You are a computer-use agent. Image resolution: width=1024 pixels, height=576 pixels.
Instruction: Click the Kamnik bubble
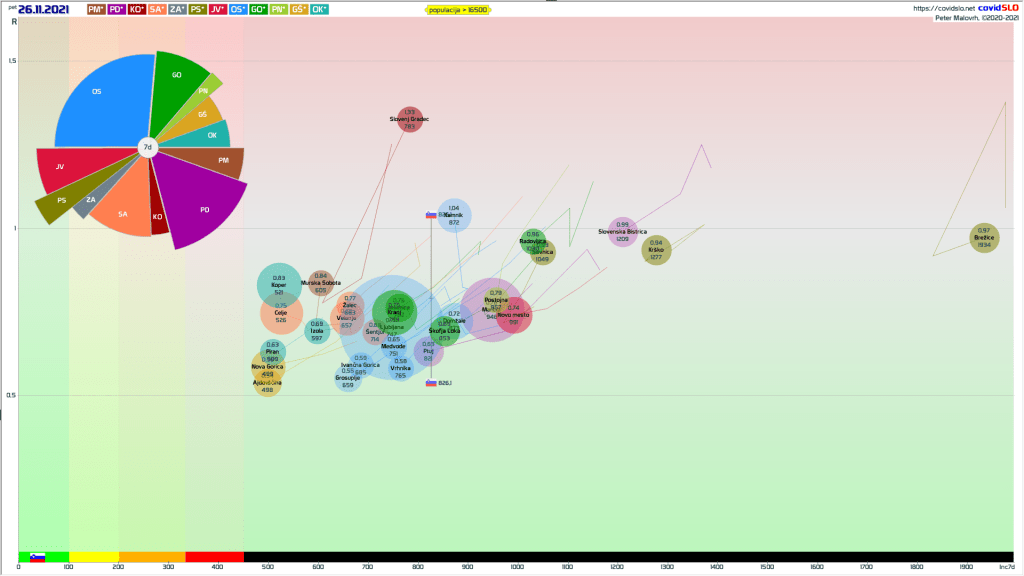(454, 215)
